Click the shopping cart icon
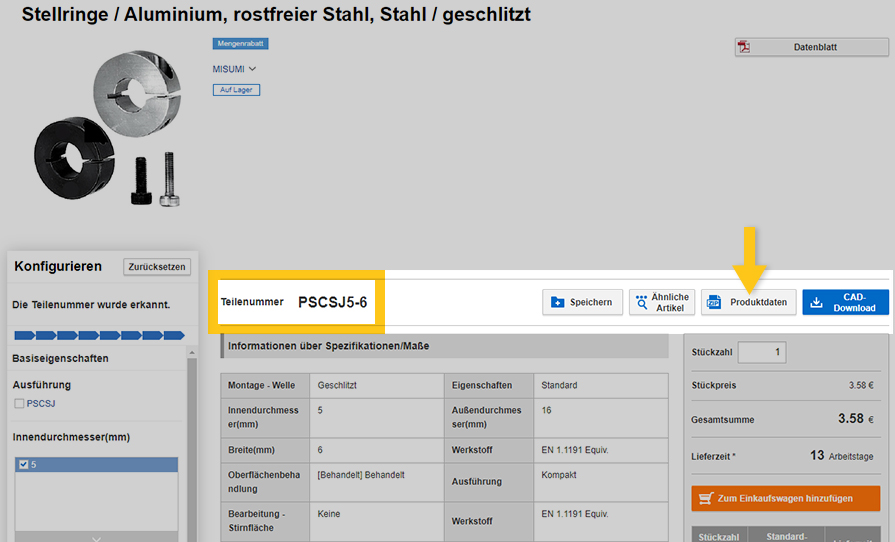This screenshot has height=542, width=895. (705, 498)
